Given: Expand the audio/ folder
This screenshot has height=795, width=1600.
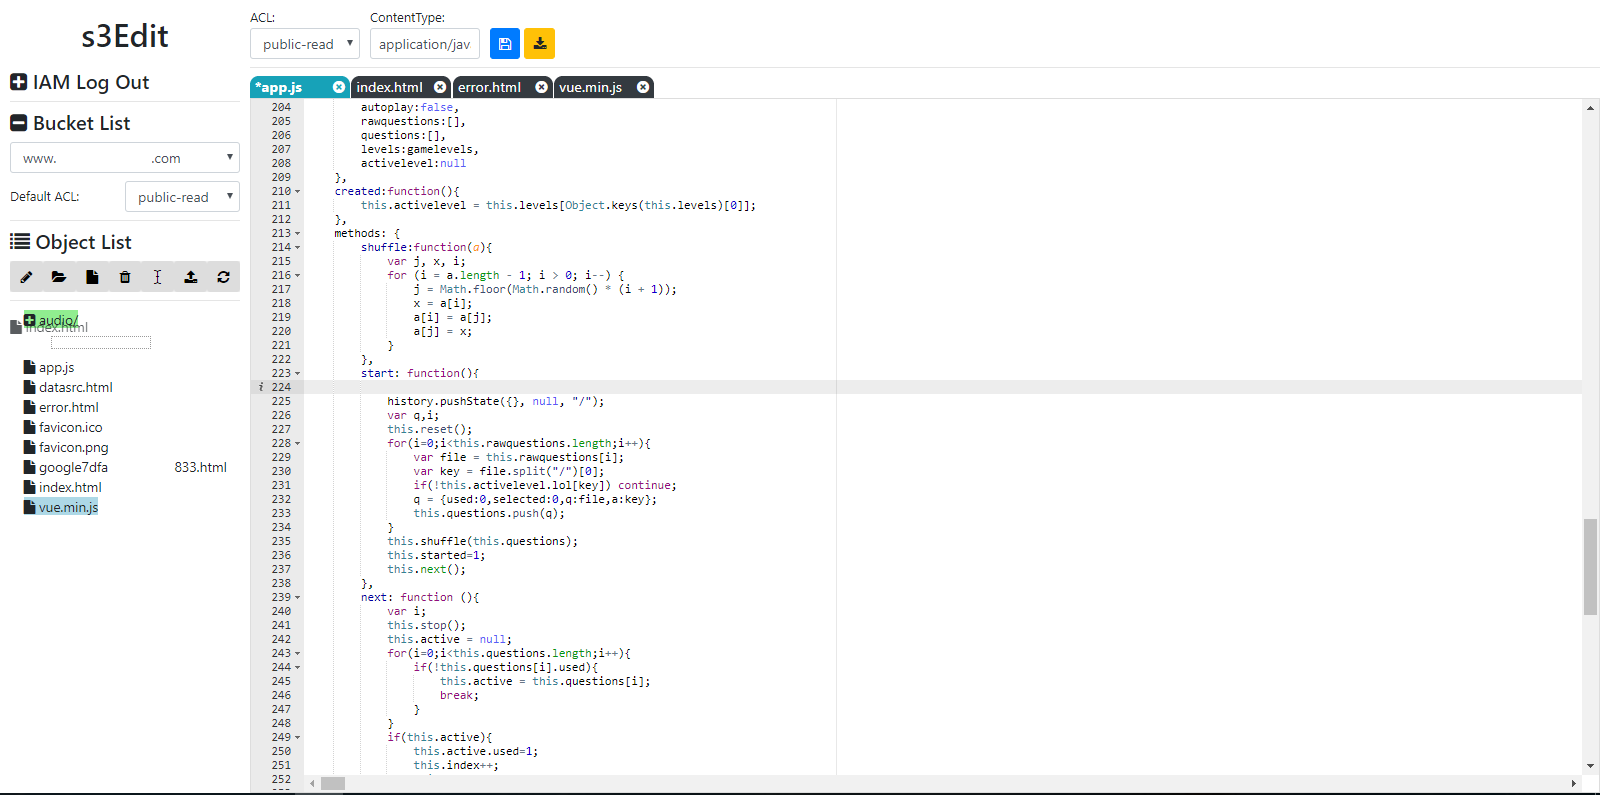Looking at the screenshot, I should (x=30, y=320).
